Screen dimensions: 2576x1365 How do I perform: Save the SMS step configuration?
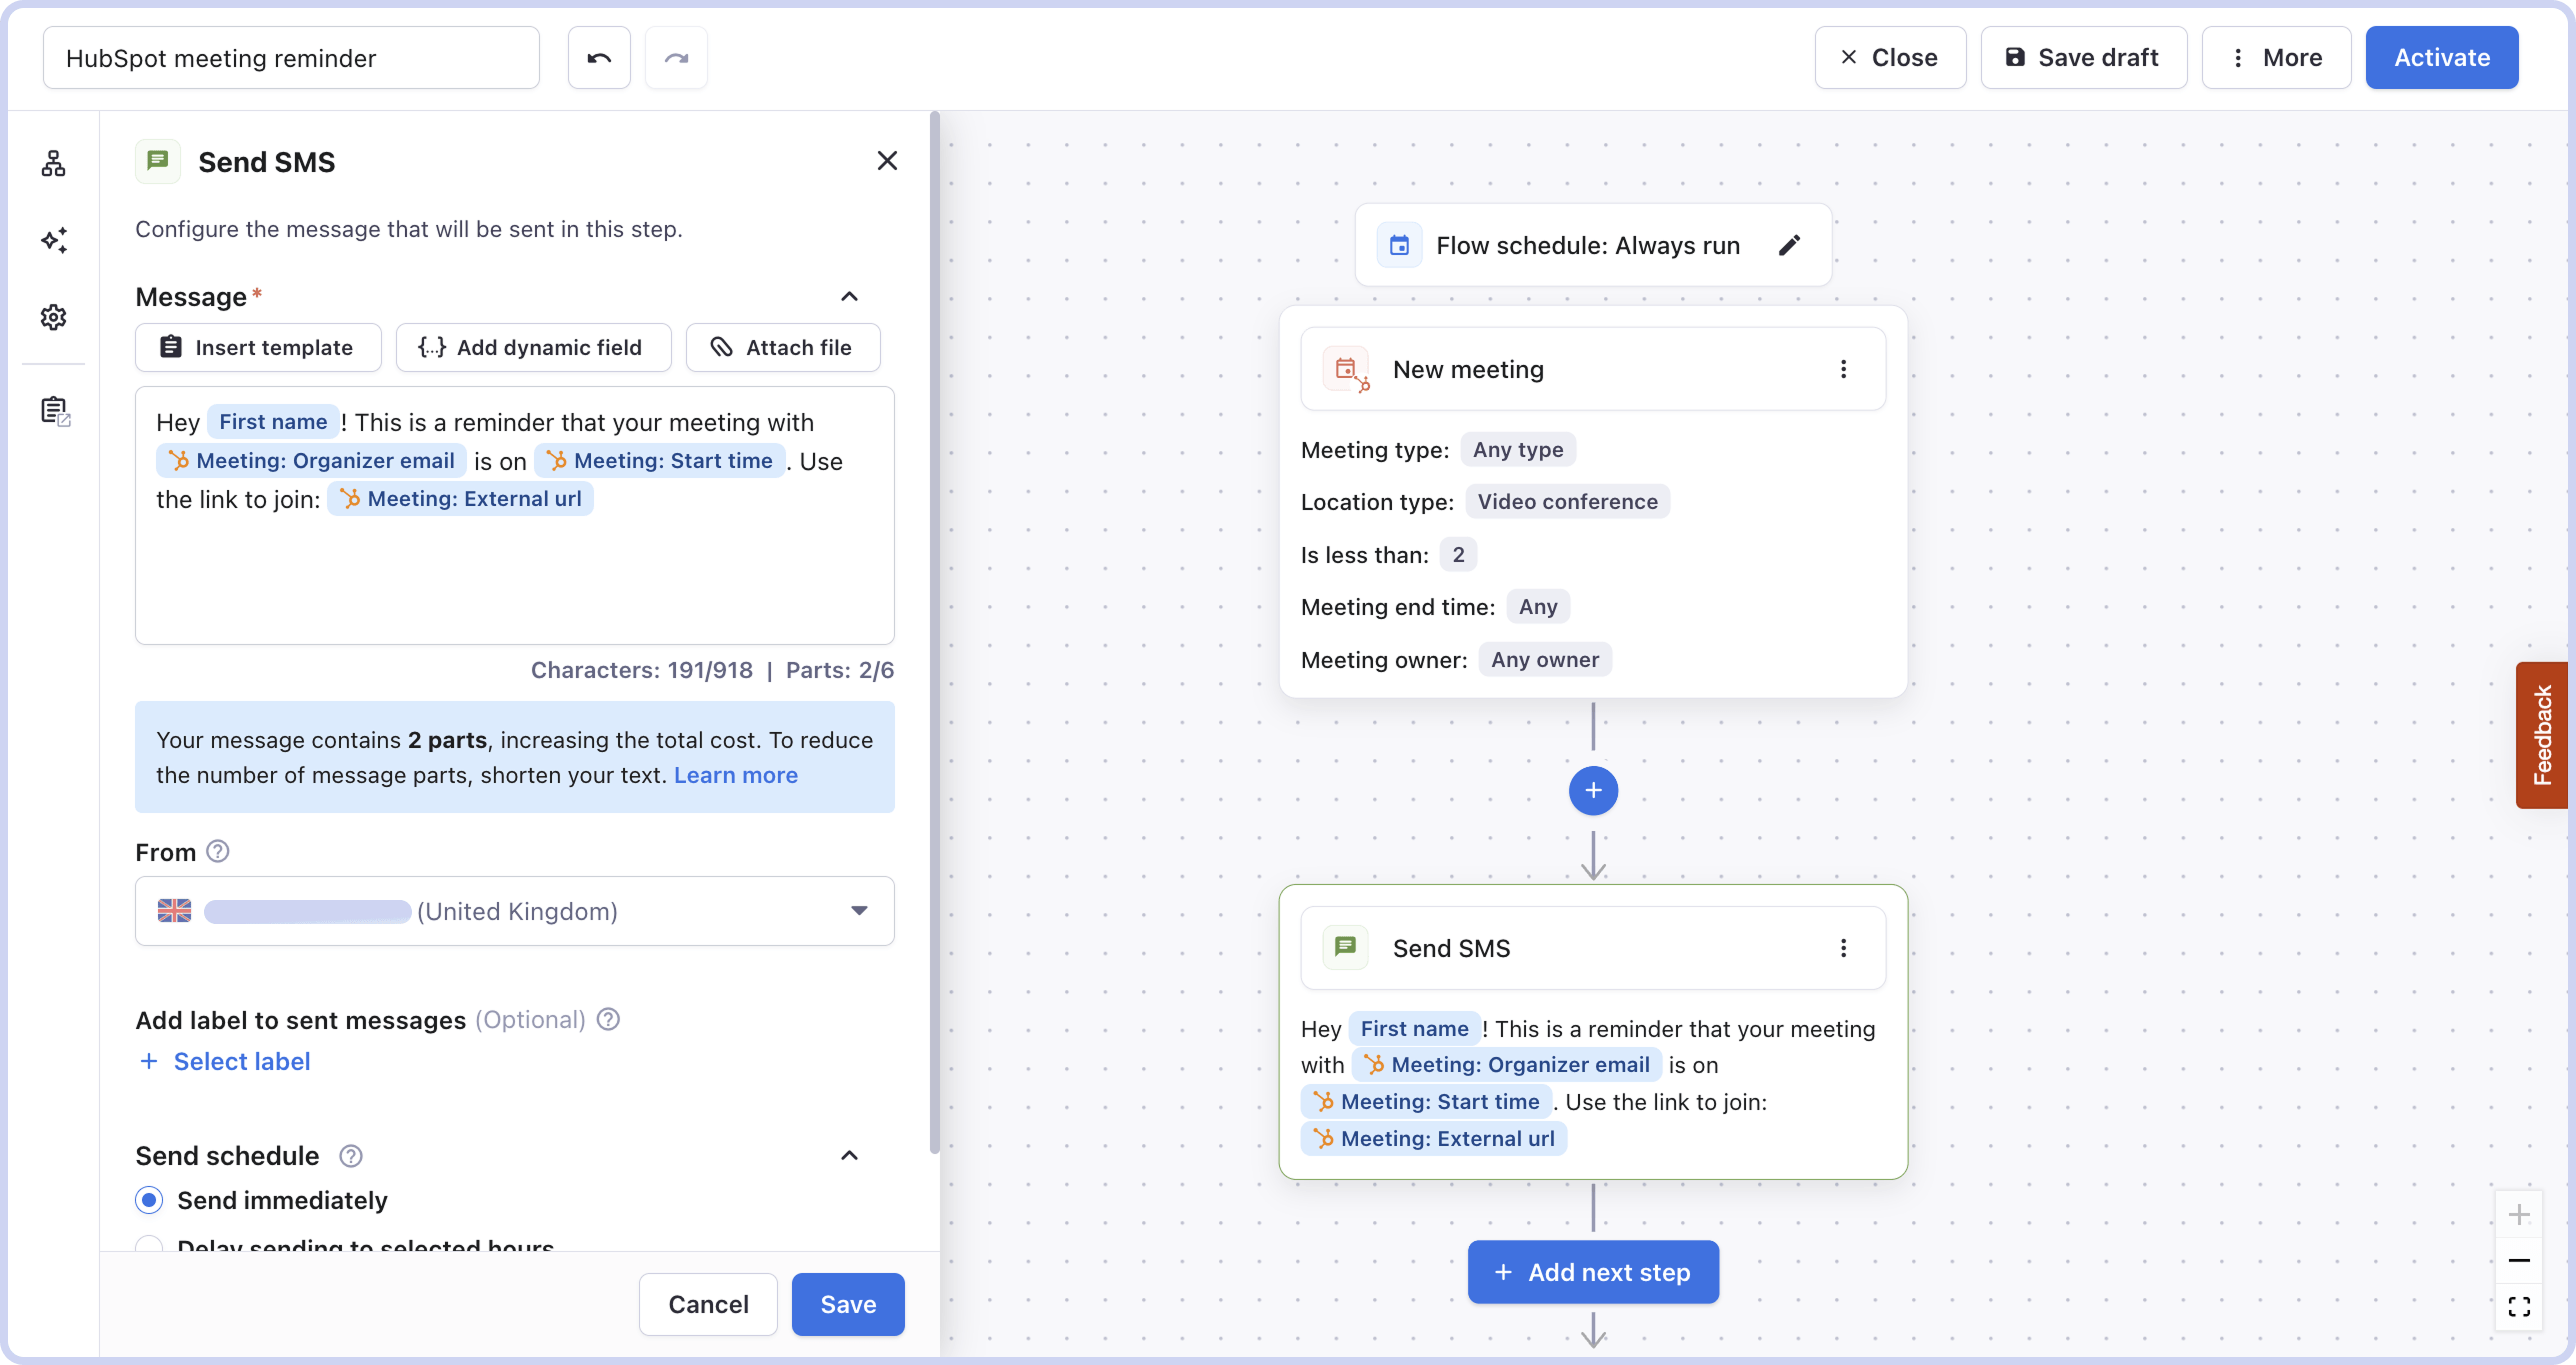tap(848, 1304)
